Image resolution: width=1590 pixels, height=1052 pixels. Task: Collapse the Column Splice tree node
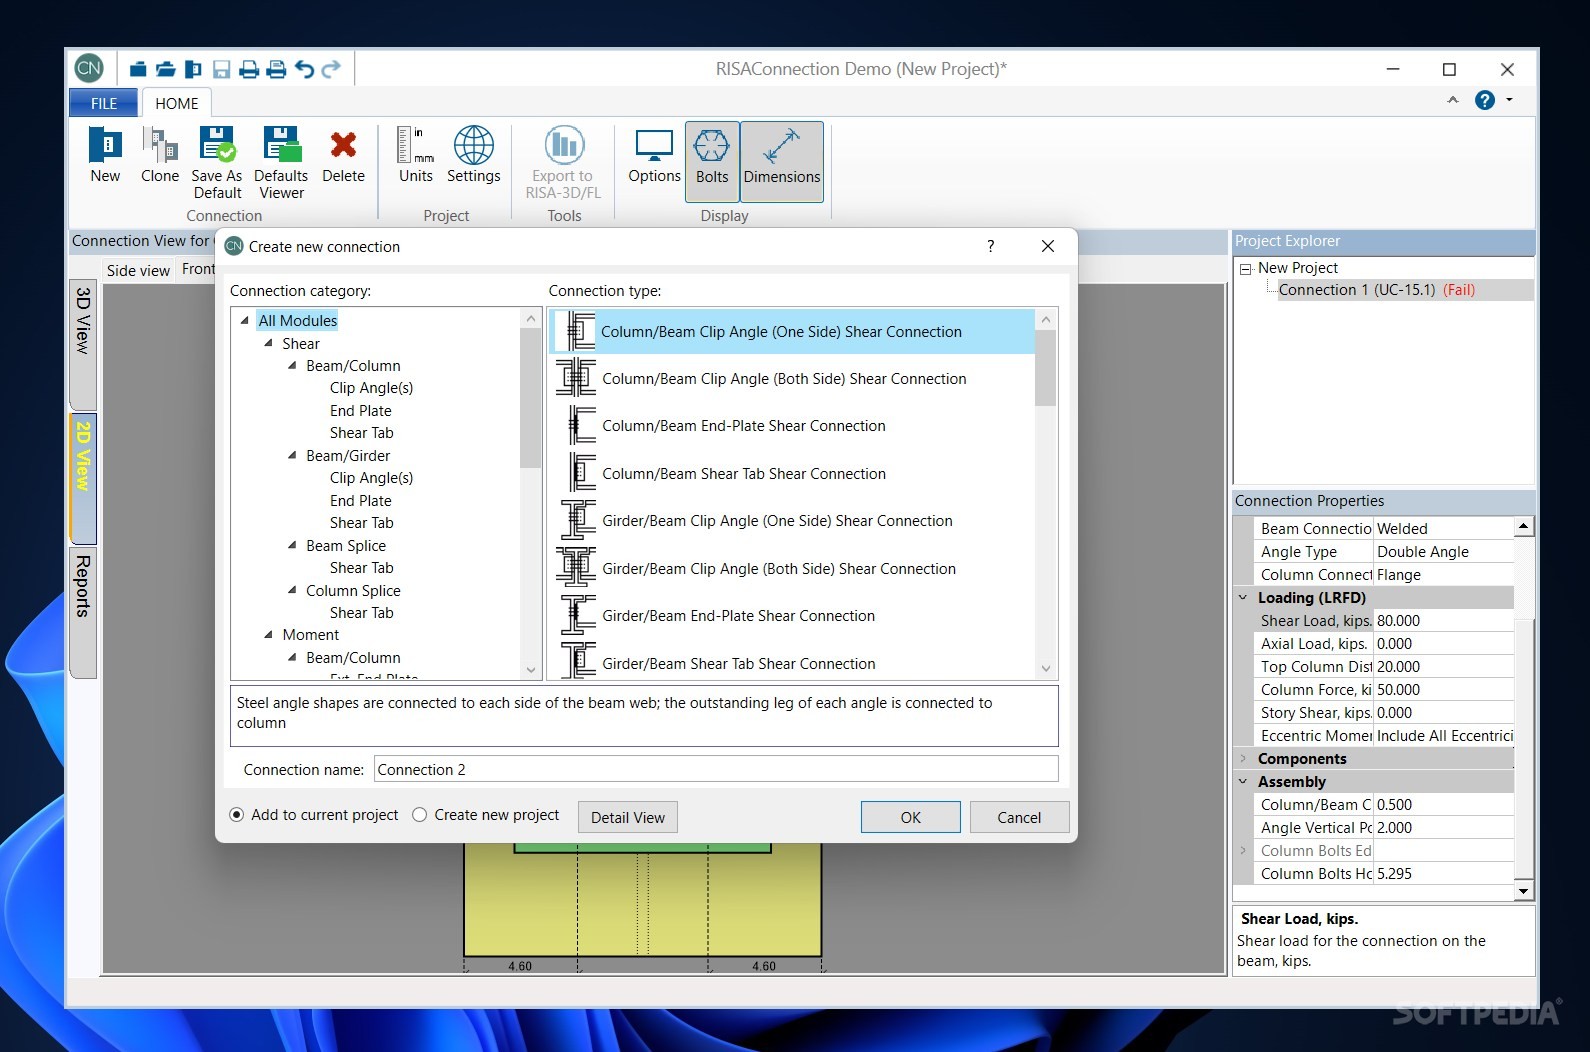293,591
